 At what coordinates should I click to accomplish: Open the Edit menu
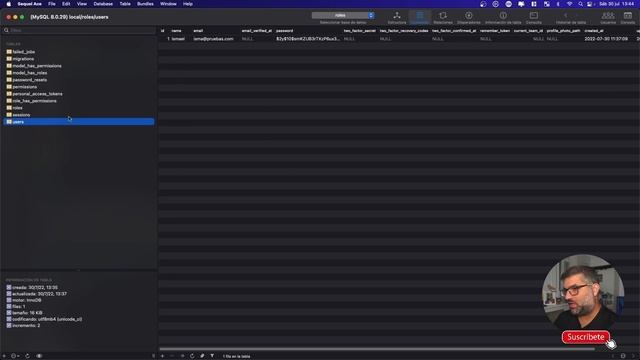pyautogui.click(x=66, y=4)
